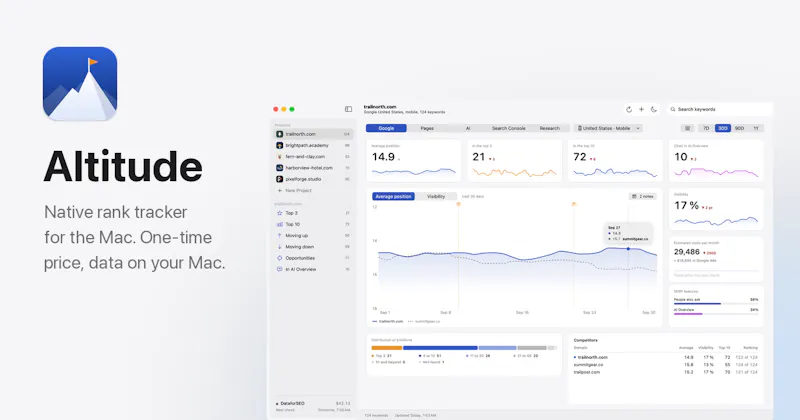This screenshot has height=420, width=800.
Task: Open the Top 10 keyword filter
Action: click(x=313, y=224)
